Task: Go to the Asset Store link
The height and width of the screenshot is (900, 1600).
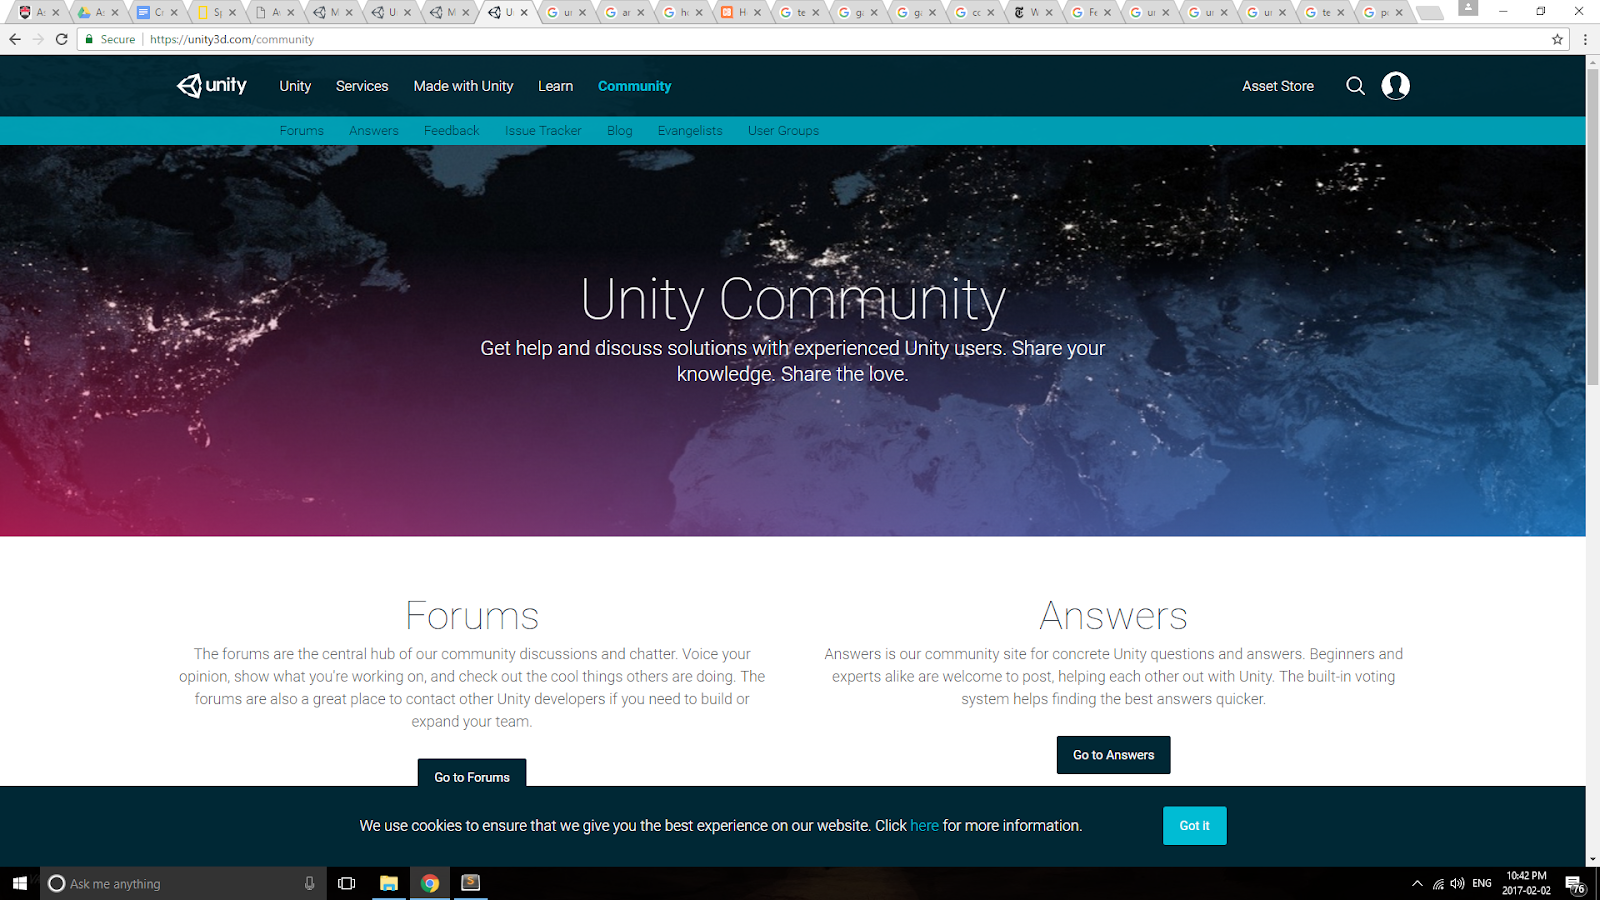Action: 1278,86
